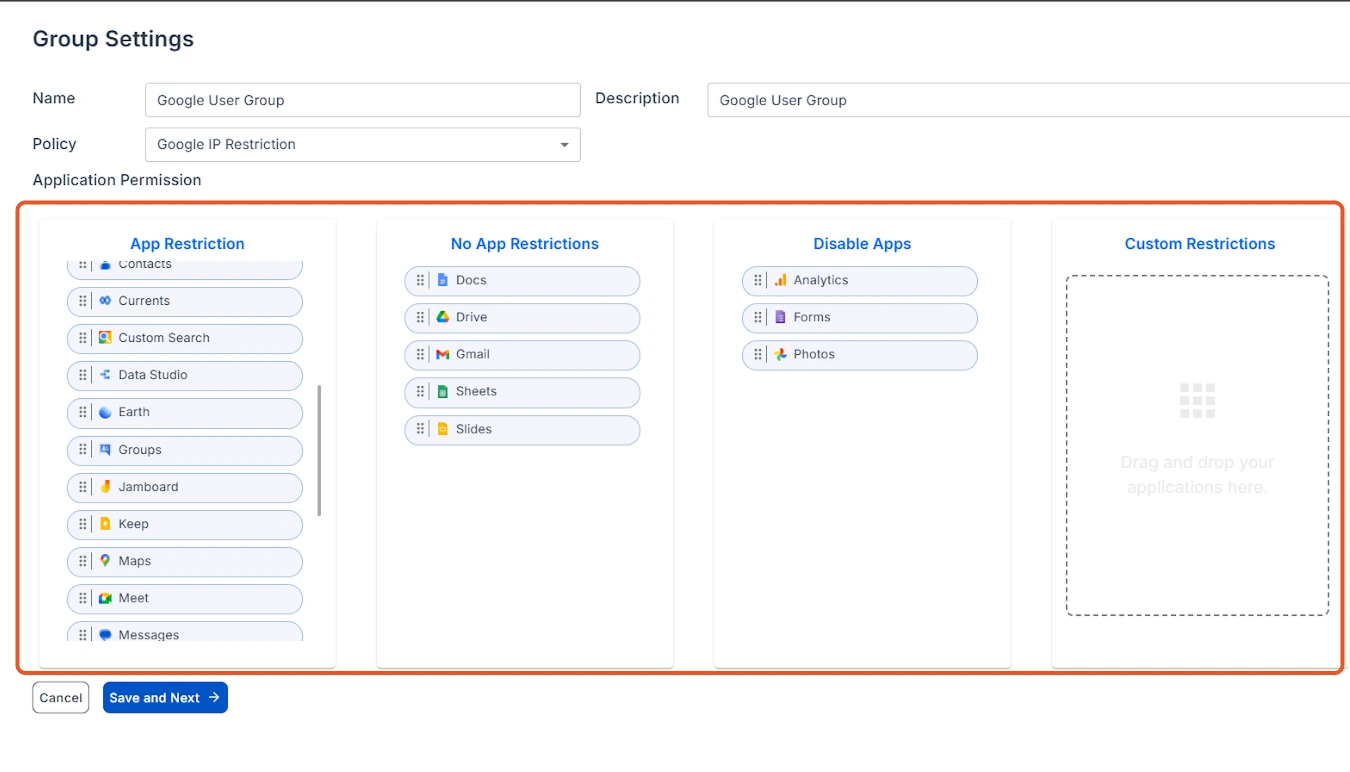
Task: Select the Sheets label text
Action: tap(476, 391)
